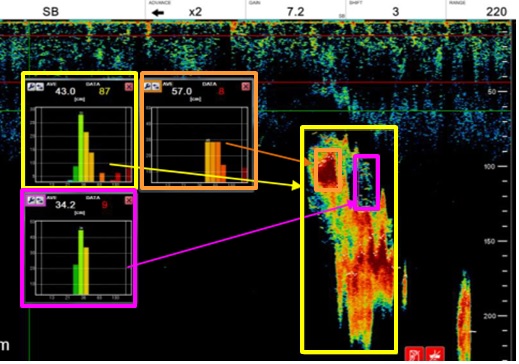
Task: Select the SHIFT 3 field
Action: [x=396, y=10]
